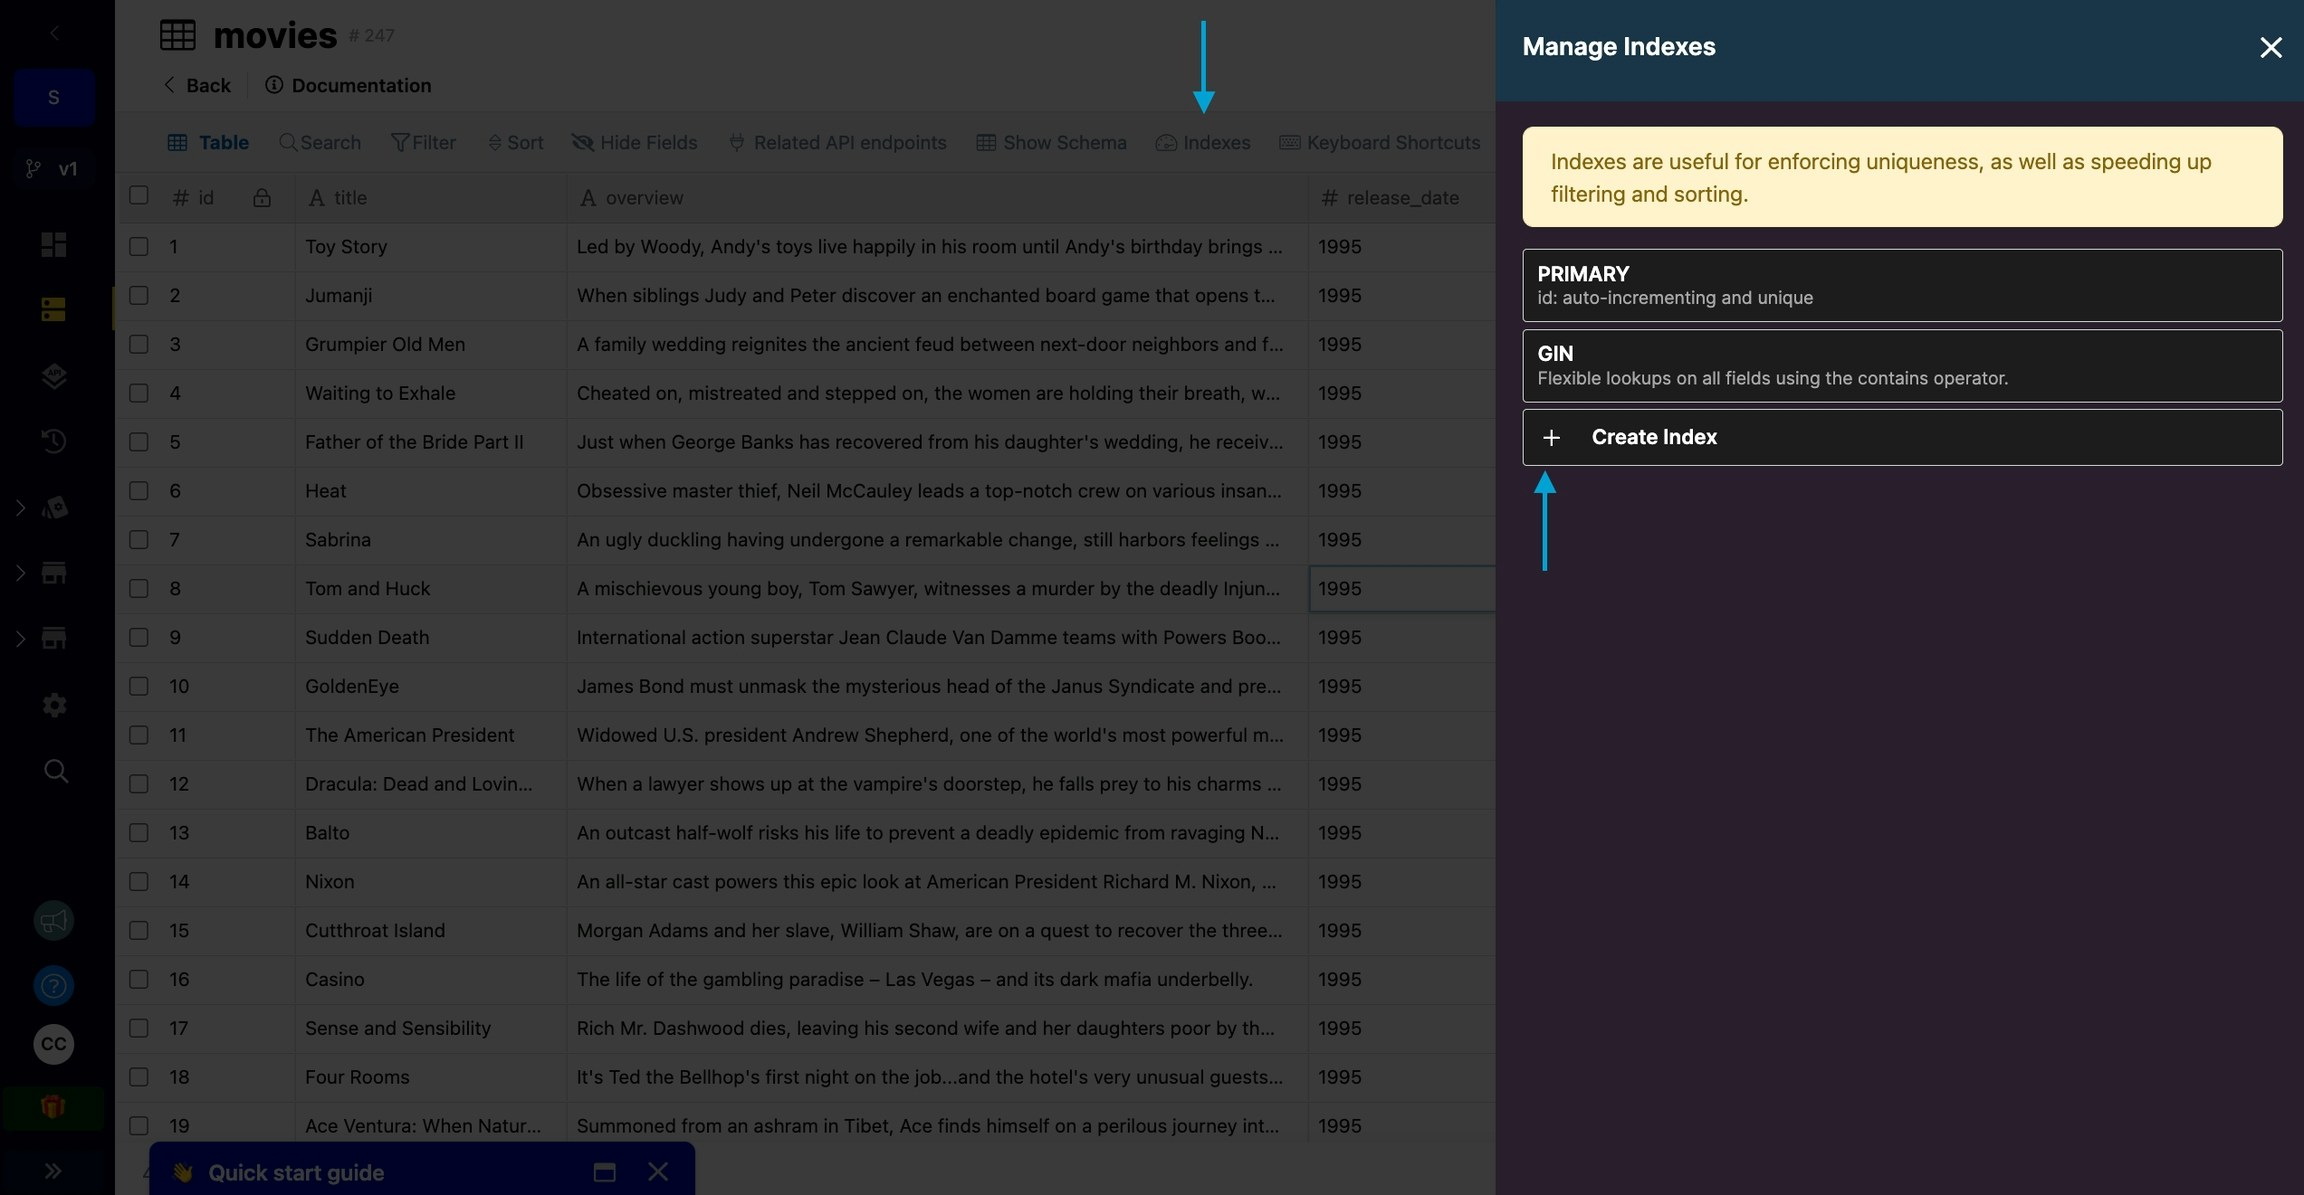
Task: Click the gift icon in sidebar
Action: [54, 1107]
